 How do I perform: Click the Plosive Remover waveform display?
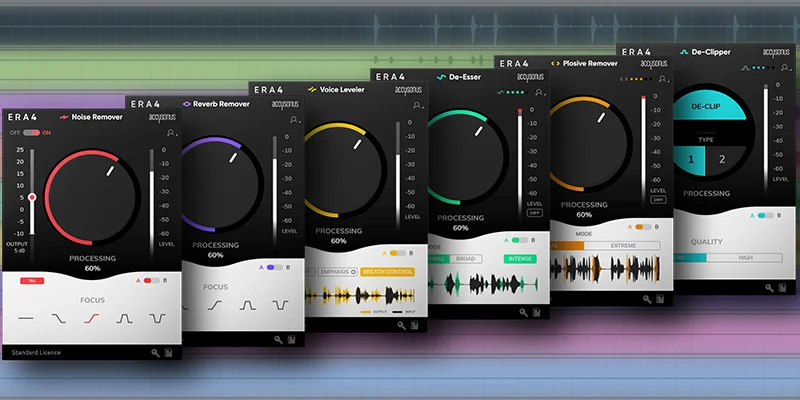pyautogui.click(x=606, y=269)
